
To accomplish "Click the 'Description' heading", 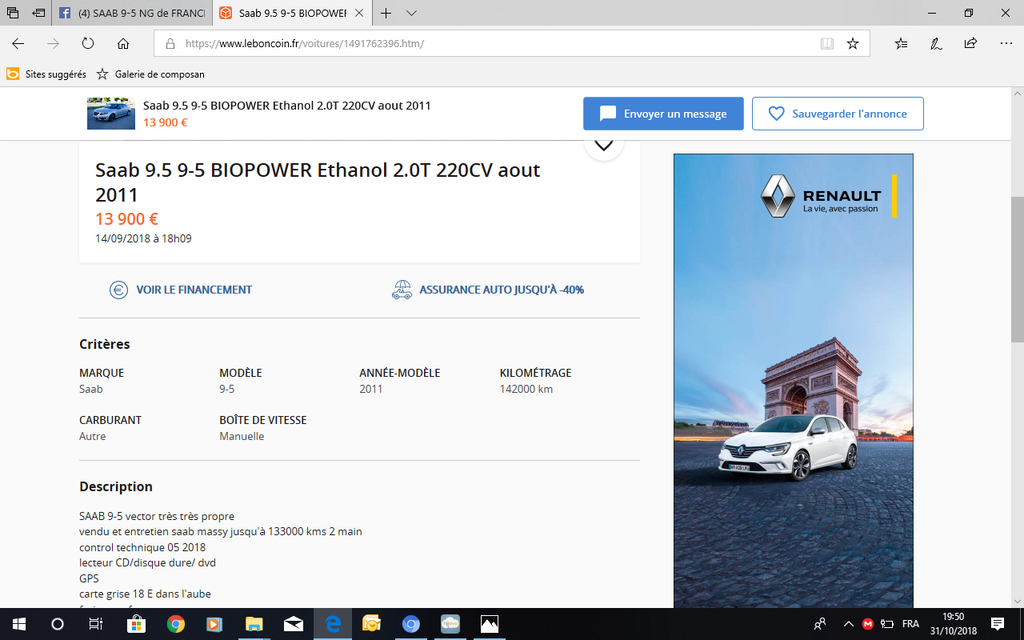I will pos(116,487).
